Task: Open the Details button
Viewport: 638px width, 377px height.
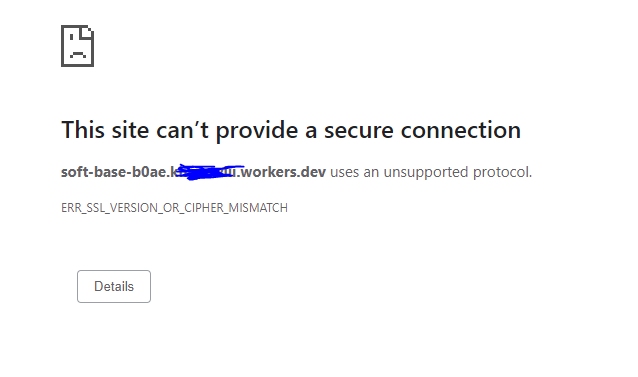Action: point(114,286)
